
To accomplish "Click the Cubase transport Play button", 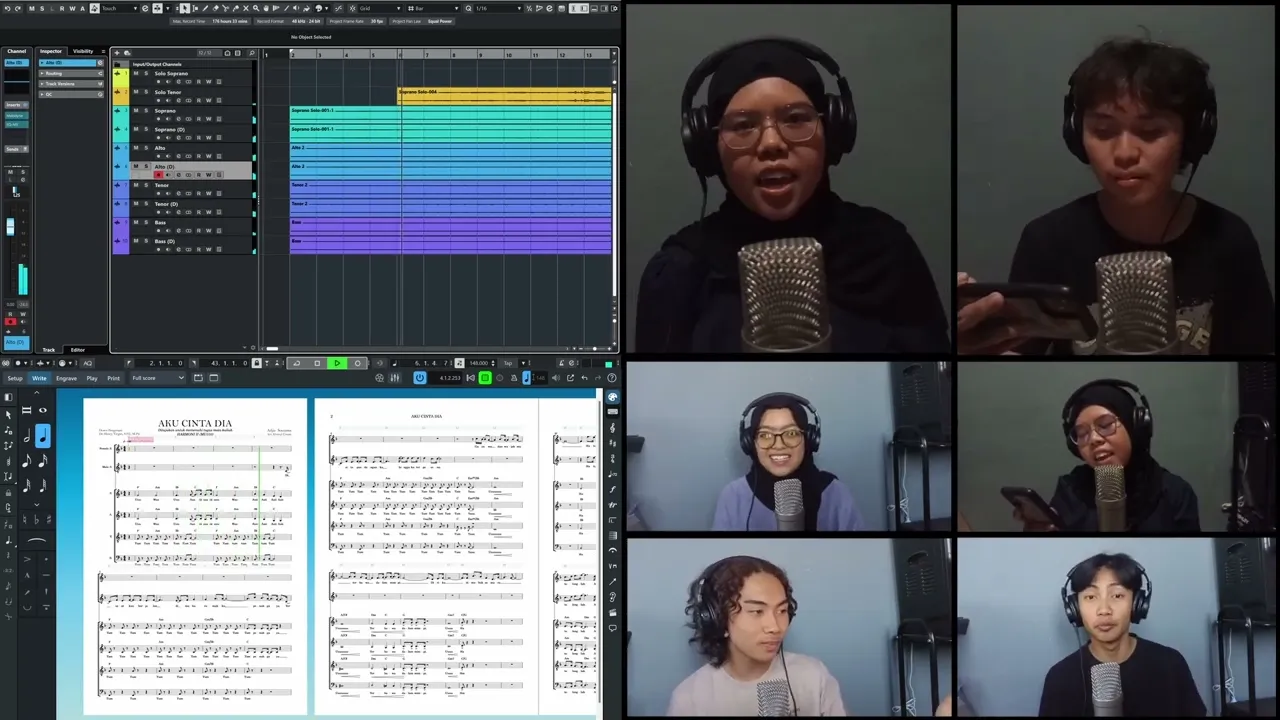I will pyautogui.click(x=337, y=363).
